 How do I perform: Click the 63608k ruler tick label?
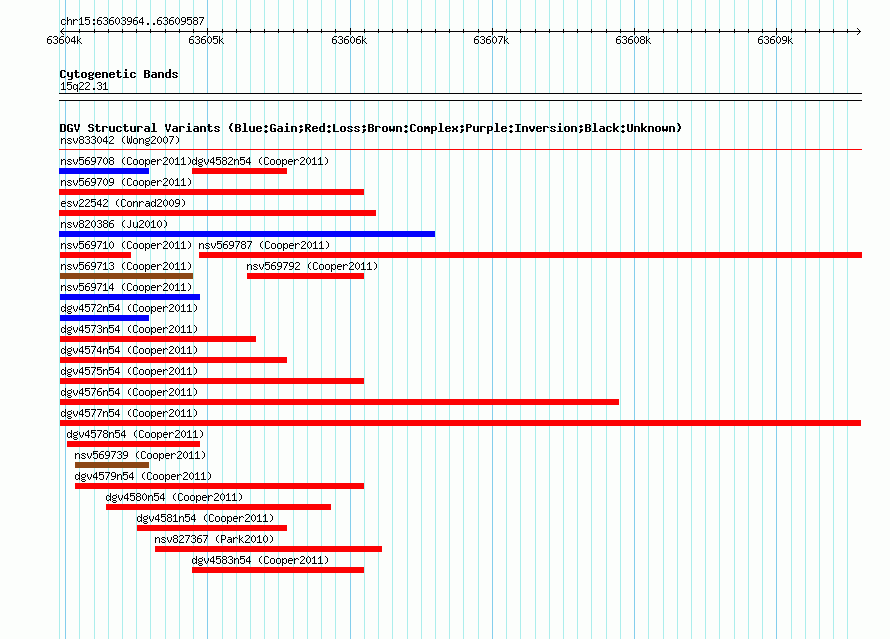[633, 40]
